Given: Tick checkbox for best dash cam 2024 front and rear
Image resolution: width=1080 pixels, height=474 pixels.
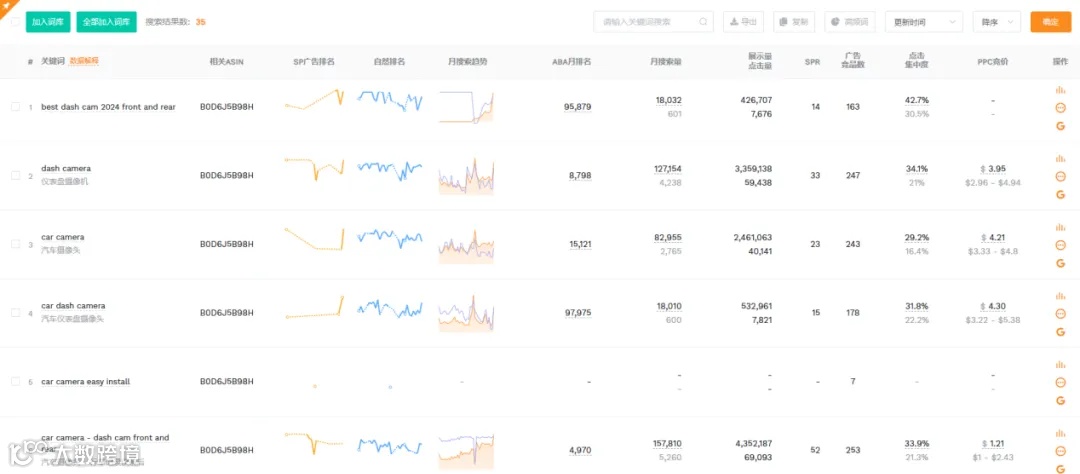Looking at the screenshot, I should [x=15, y=107].
